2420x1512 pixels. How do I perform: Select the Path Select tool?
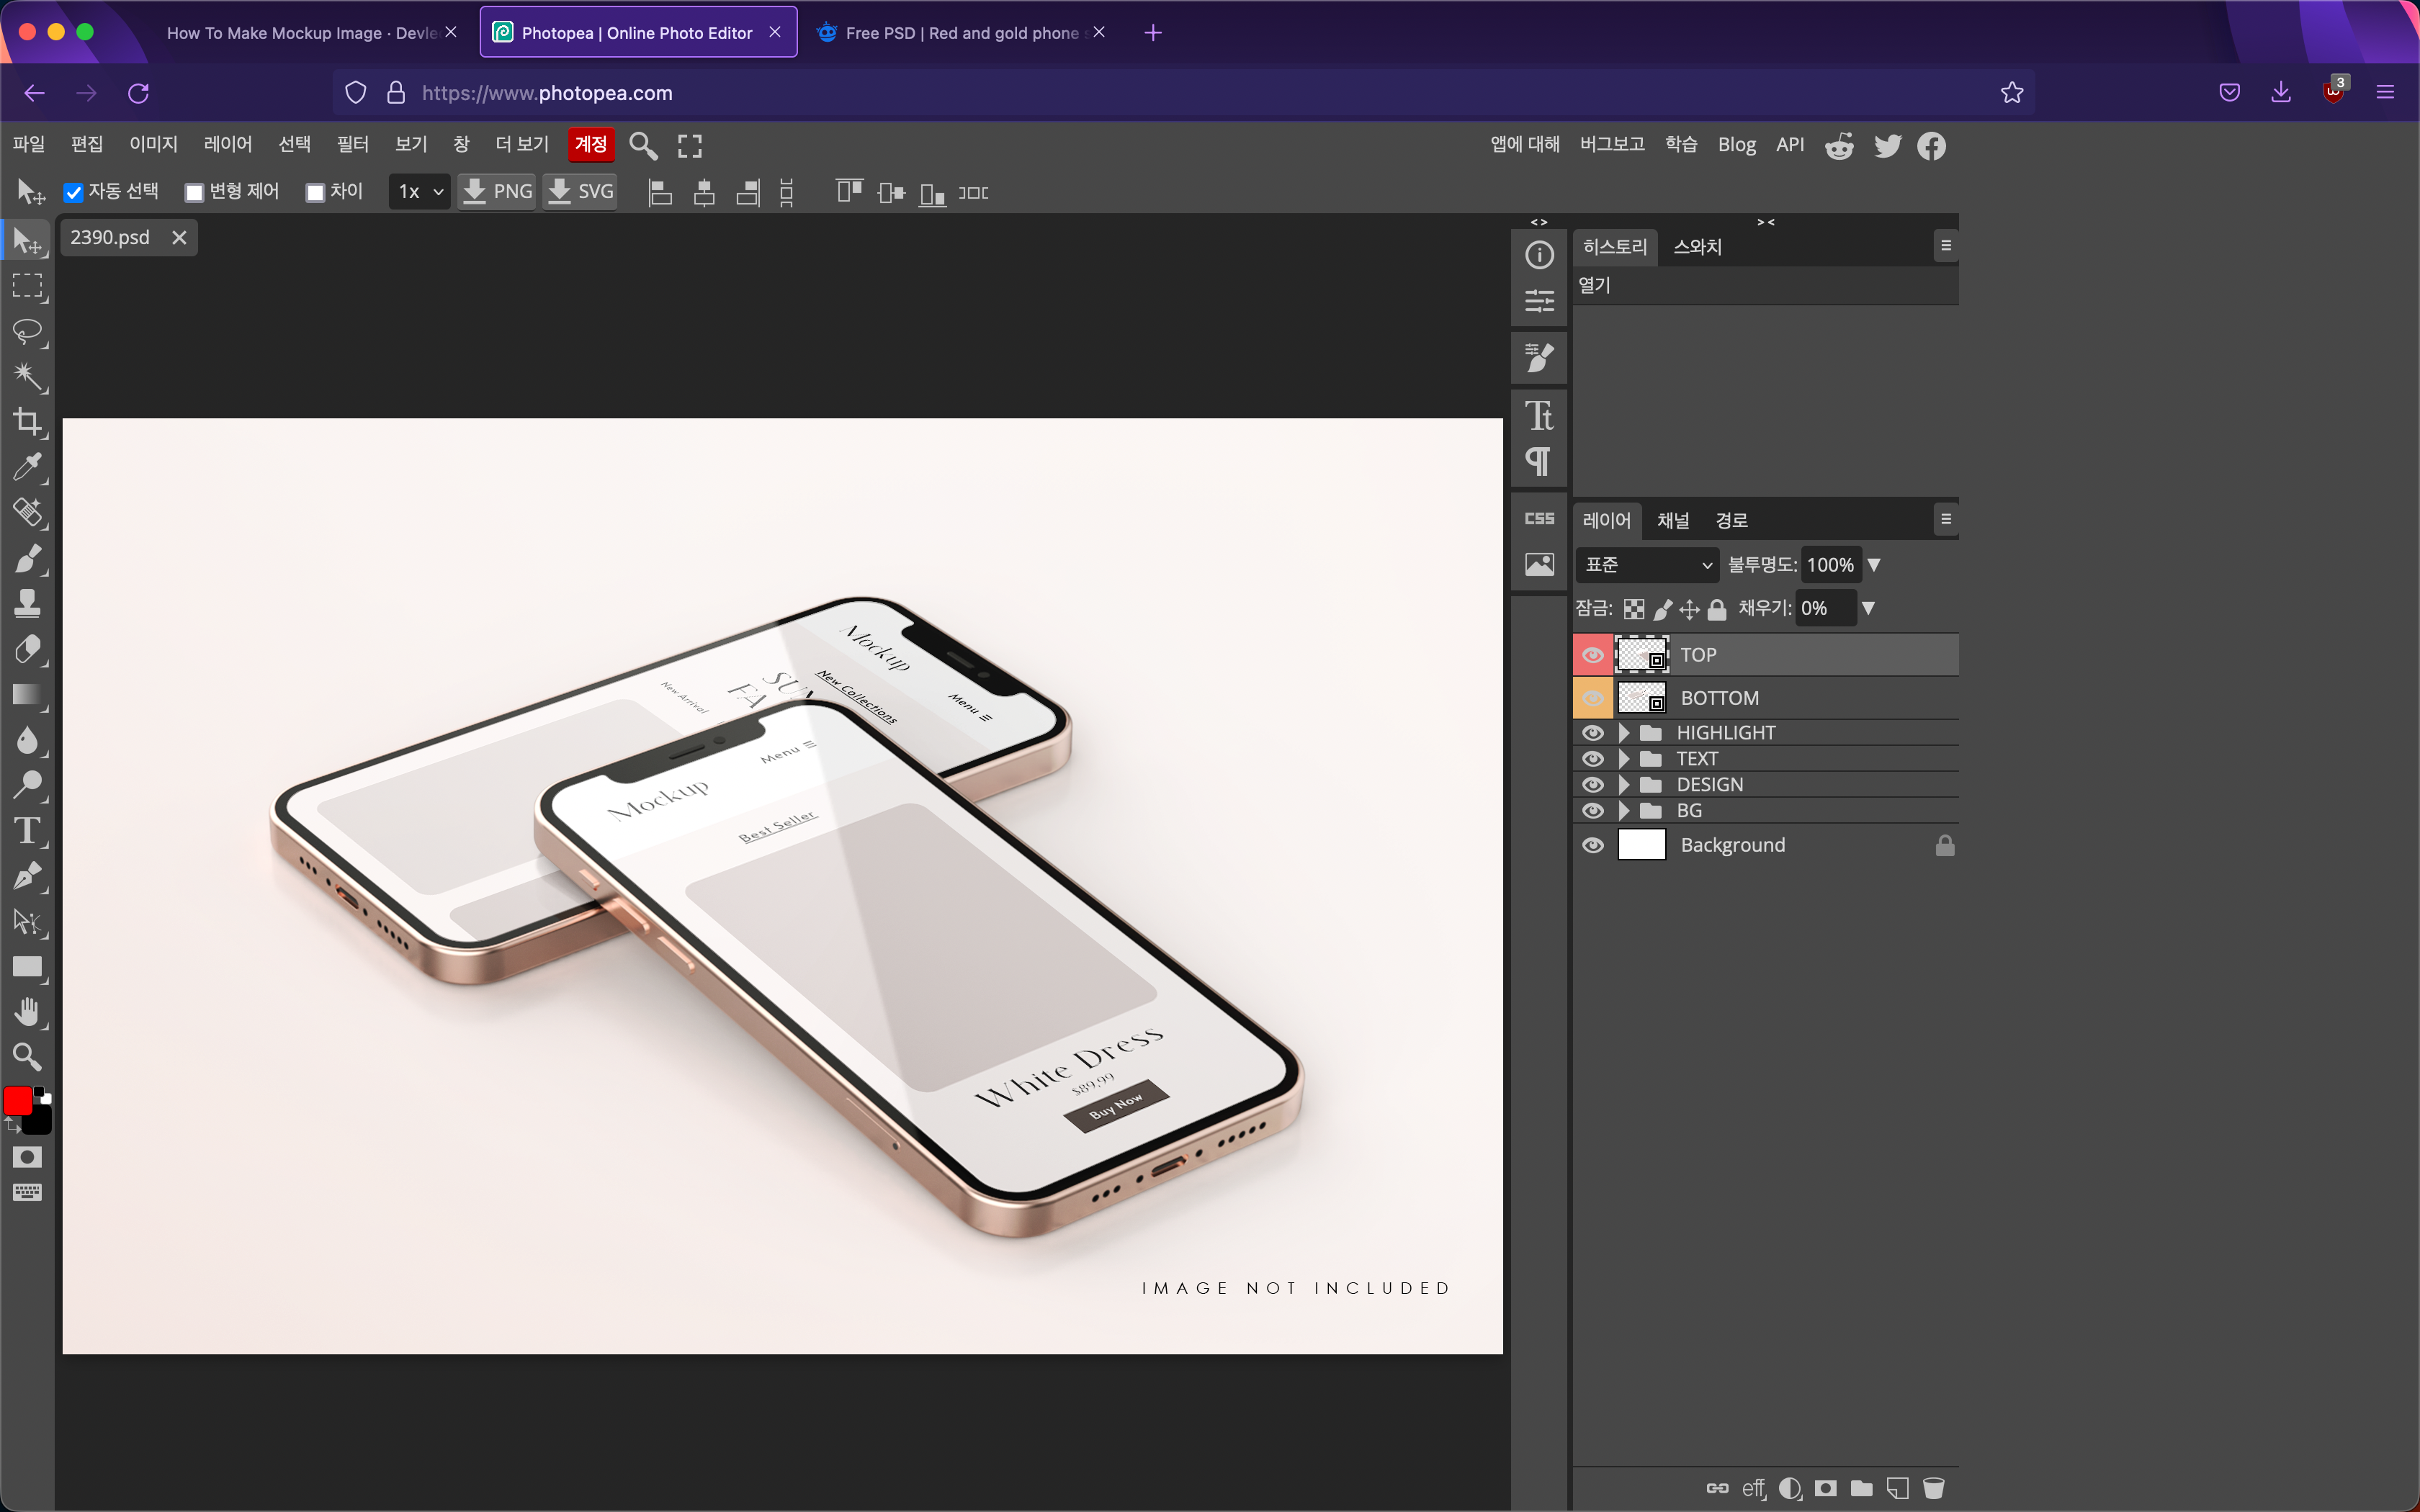27,921
